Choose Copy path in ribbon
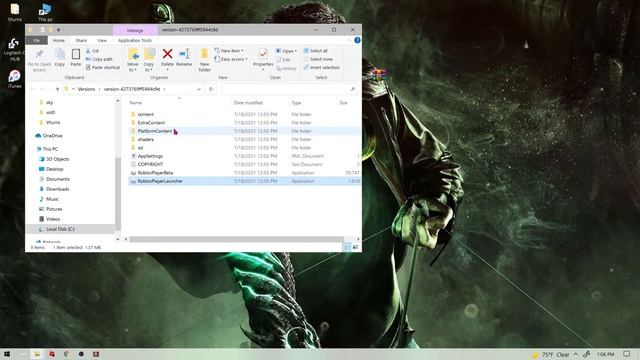Image resolution: width=640 pixels, height=360 pixels. [x=99, y=59]
